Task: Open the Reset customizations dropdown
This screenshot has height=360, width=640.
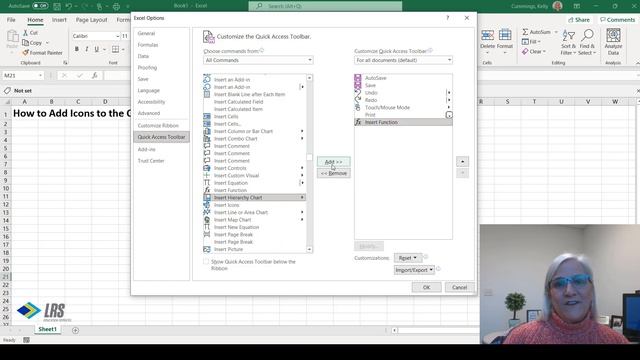Action: [x=407, y=258]
